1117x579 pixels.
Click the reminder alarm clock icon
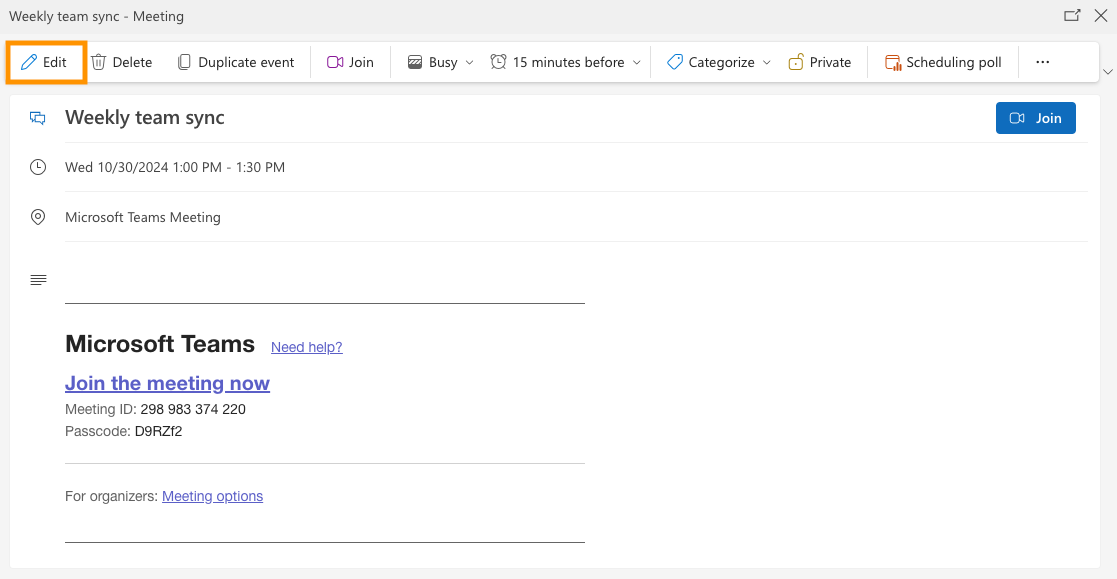(x=498, y=62)
